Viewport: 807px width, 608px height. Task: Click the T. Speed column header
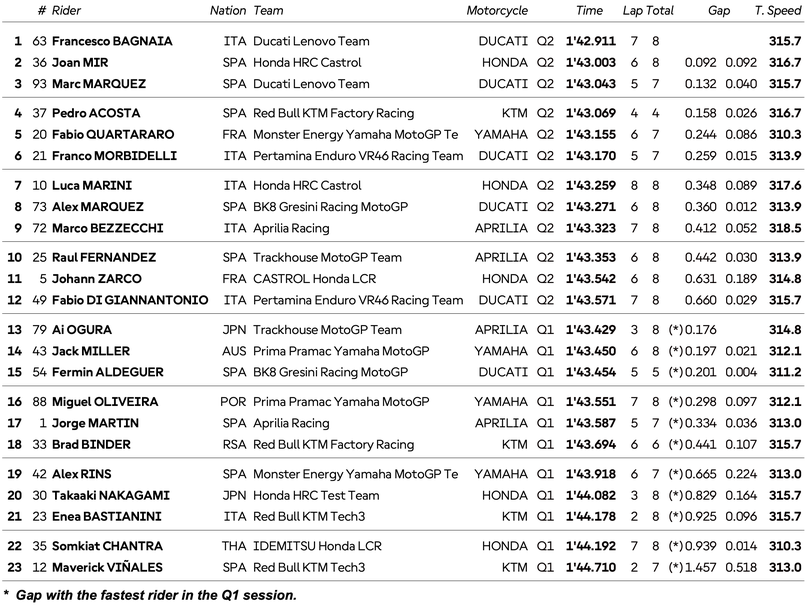click(x=778, y=11)
